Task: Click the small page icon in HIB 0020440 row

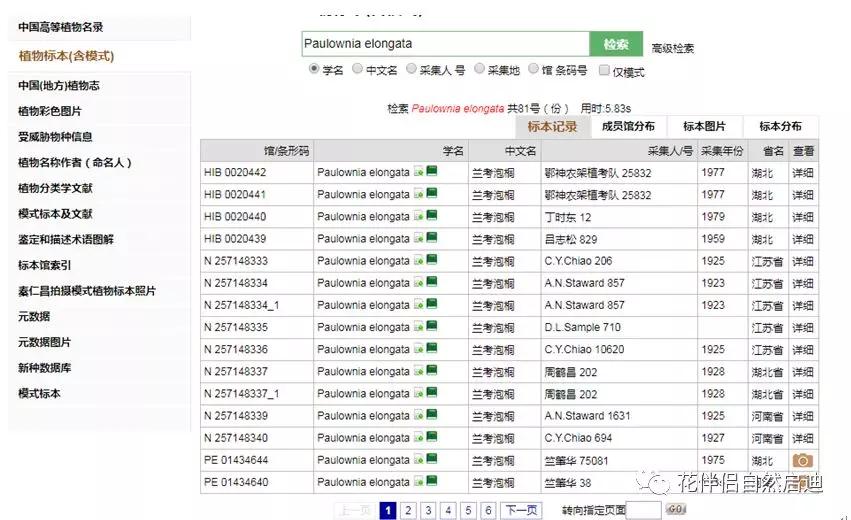Action: 418,216
